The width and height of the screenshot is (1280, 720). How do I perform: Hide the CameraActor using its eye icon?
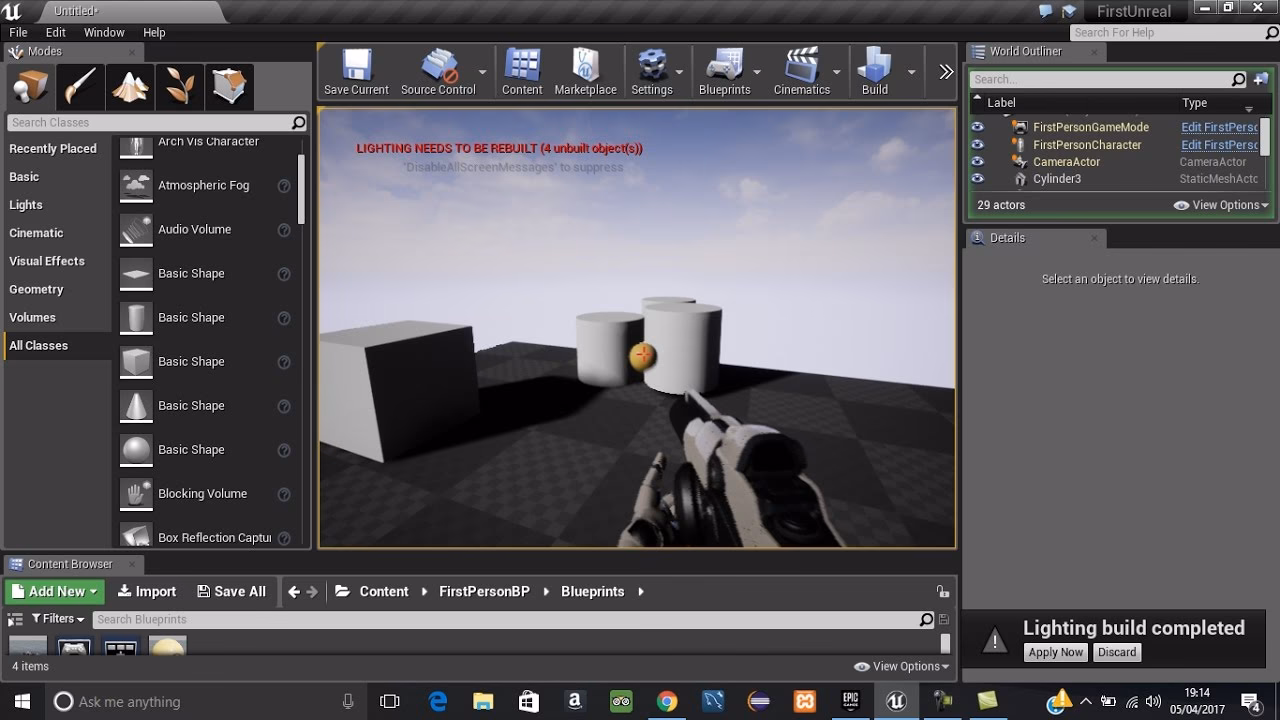[978, 162]
